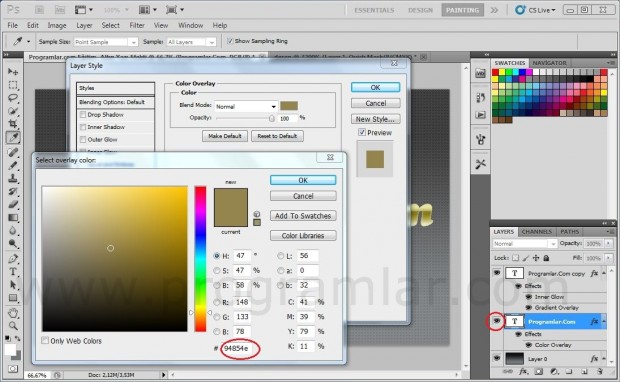620x382 pixels.
Task: Select the Gradient tool
Action: pyautogui.click(x=13, y=217)
